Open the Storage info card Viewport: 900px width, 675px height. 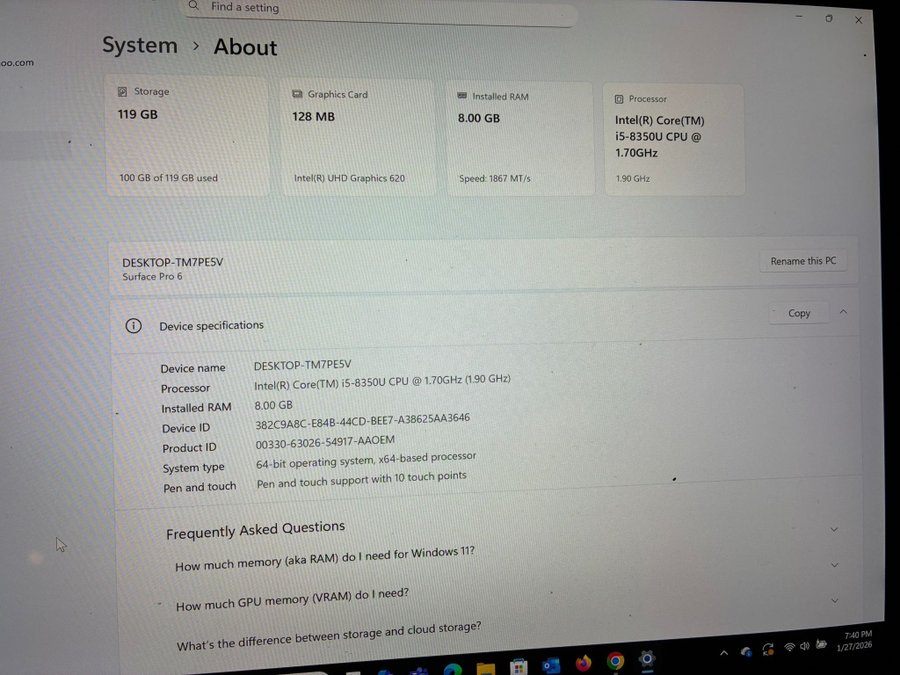coord(187,136)
